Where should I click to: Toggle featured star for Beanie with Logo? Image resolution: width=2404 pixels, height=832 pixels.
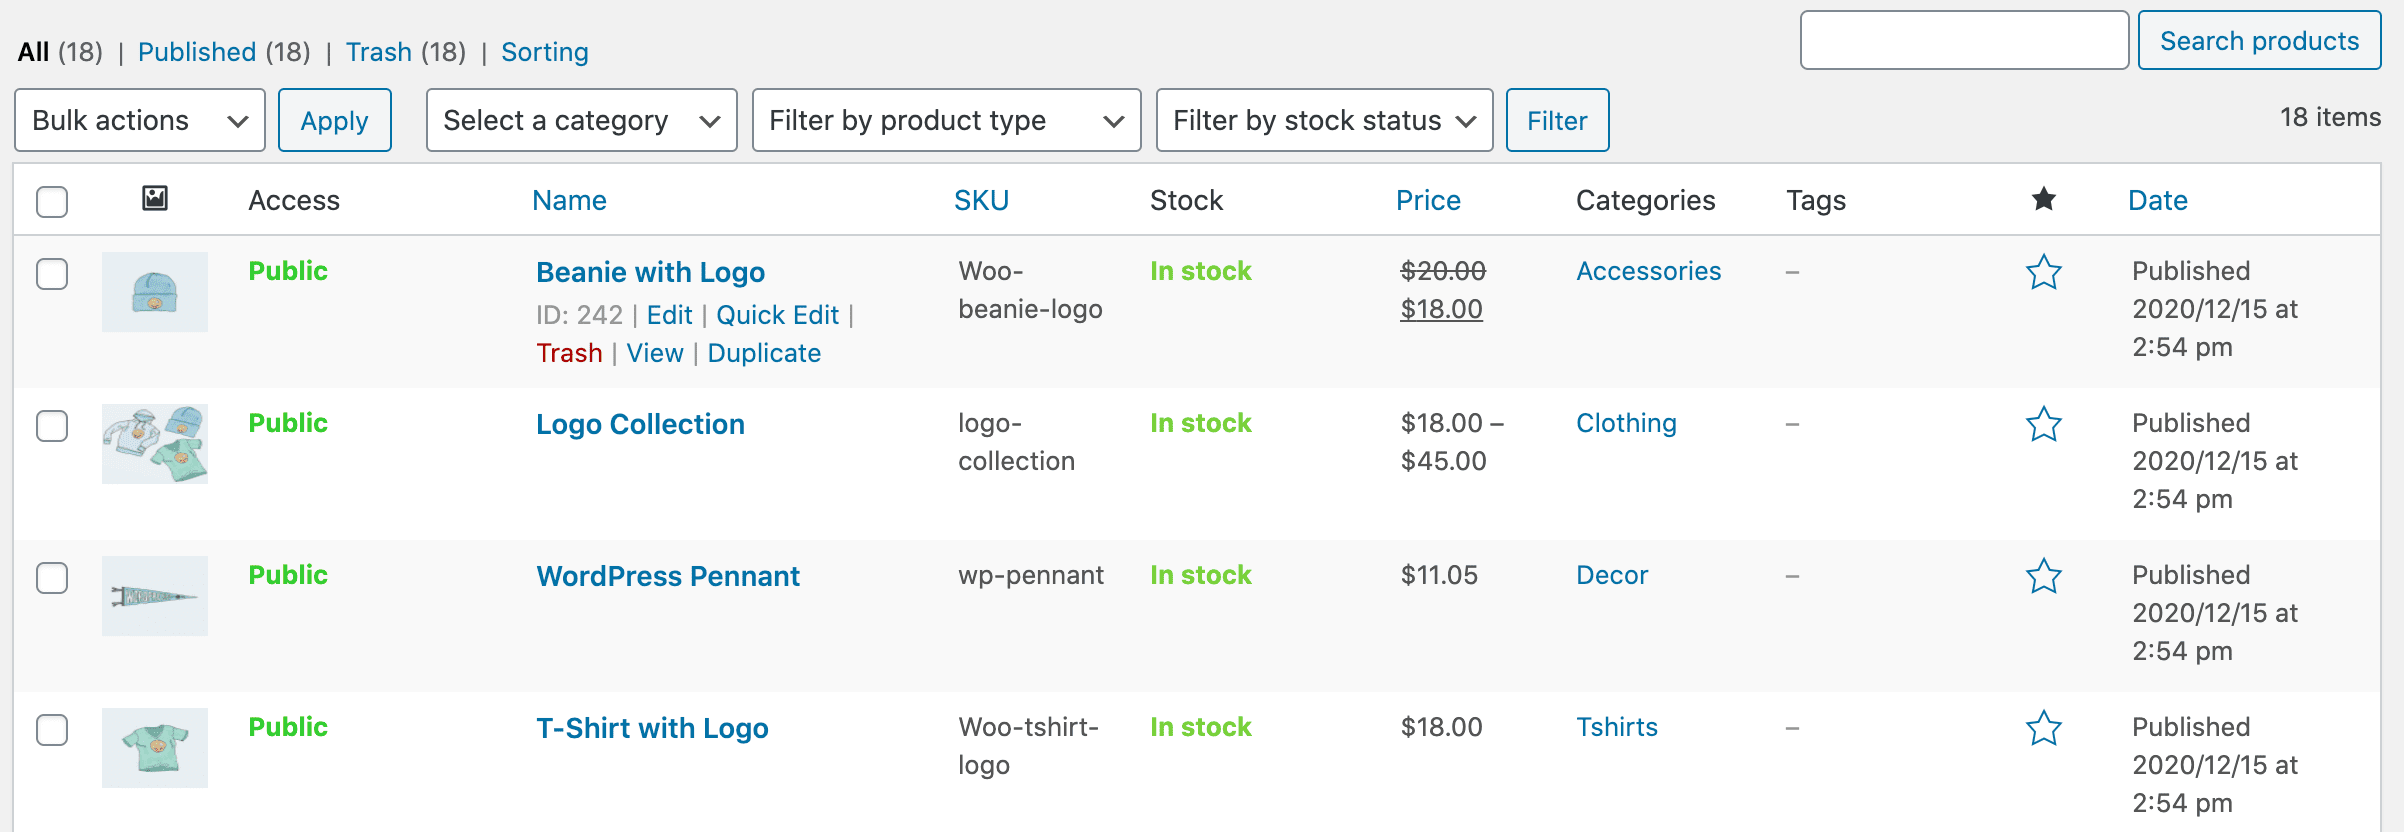click(2044, 272)
